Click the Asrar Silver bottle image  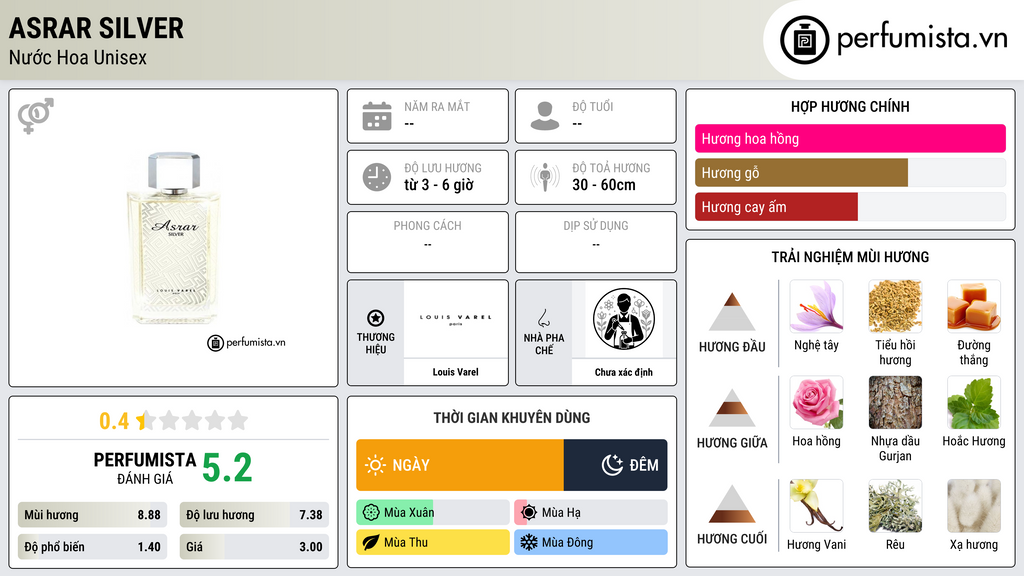tap(174, 238)
